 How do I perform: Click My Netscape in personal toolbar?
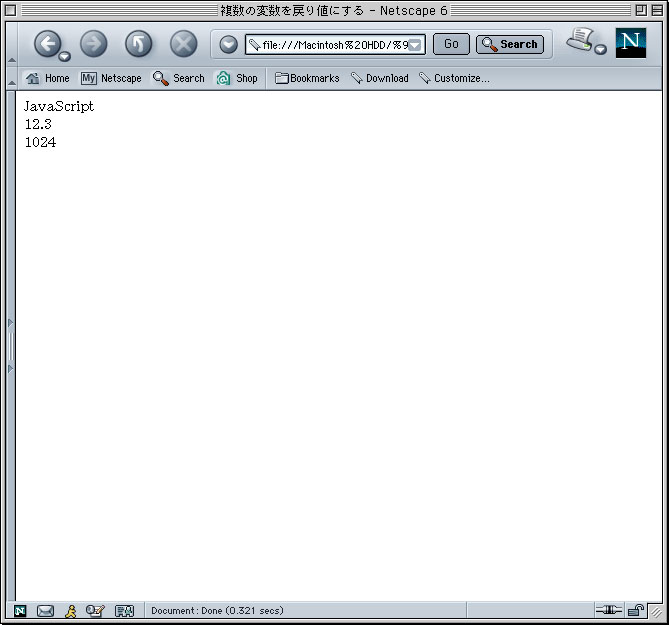[x=111, y=78]
